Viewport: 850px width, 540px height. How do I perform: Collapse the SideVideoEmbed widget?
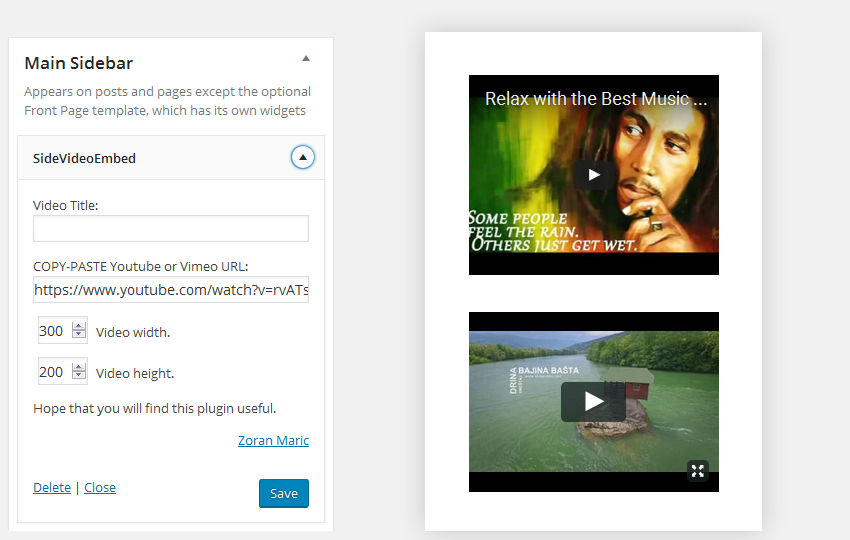(302, 157)
